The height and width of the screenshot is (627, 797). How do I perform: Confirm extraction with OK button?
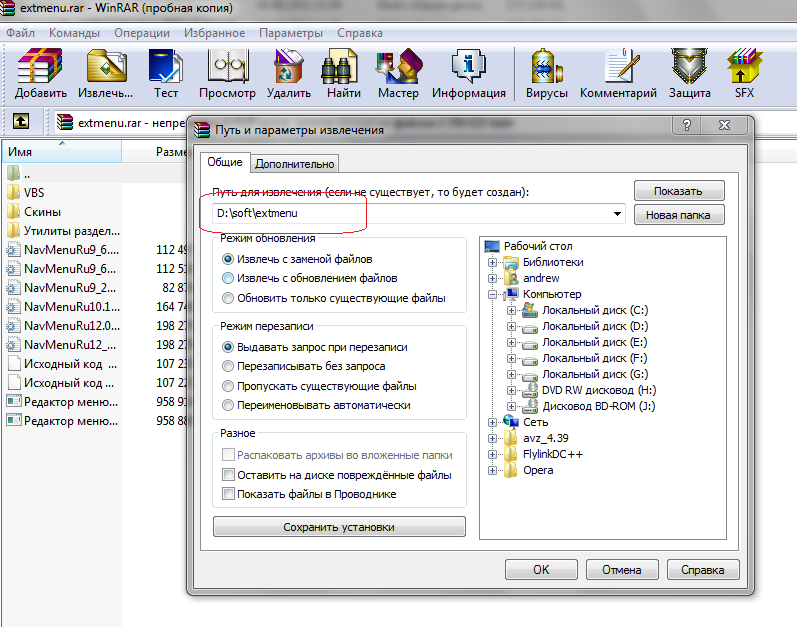coord(541,570)
